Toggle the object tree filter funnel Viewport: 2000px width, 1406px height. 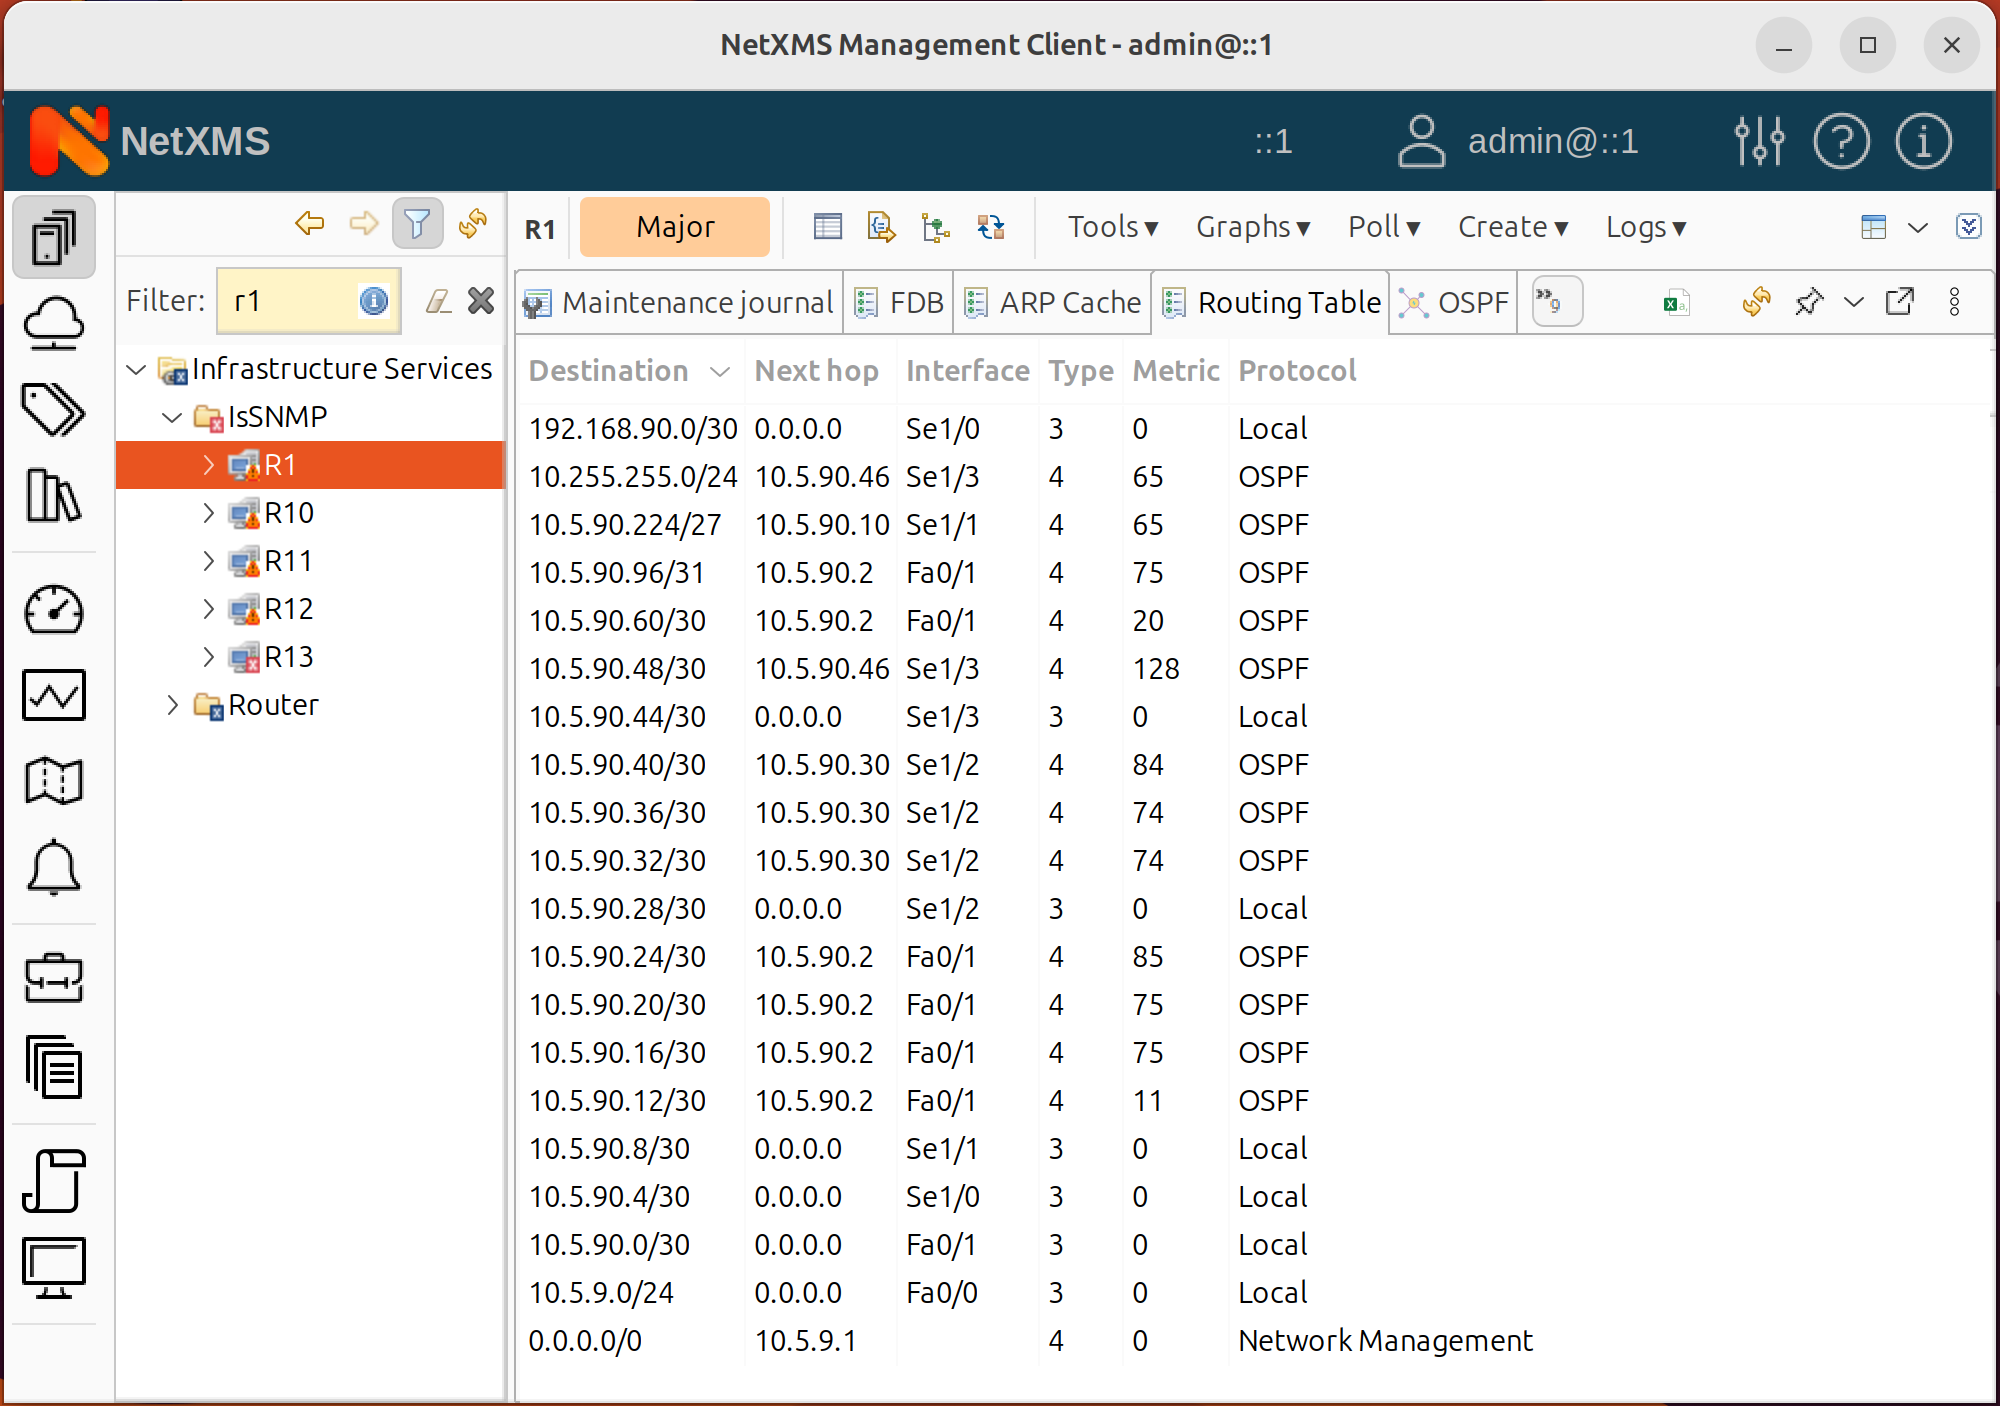(x=418, y=223)
